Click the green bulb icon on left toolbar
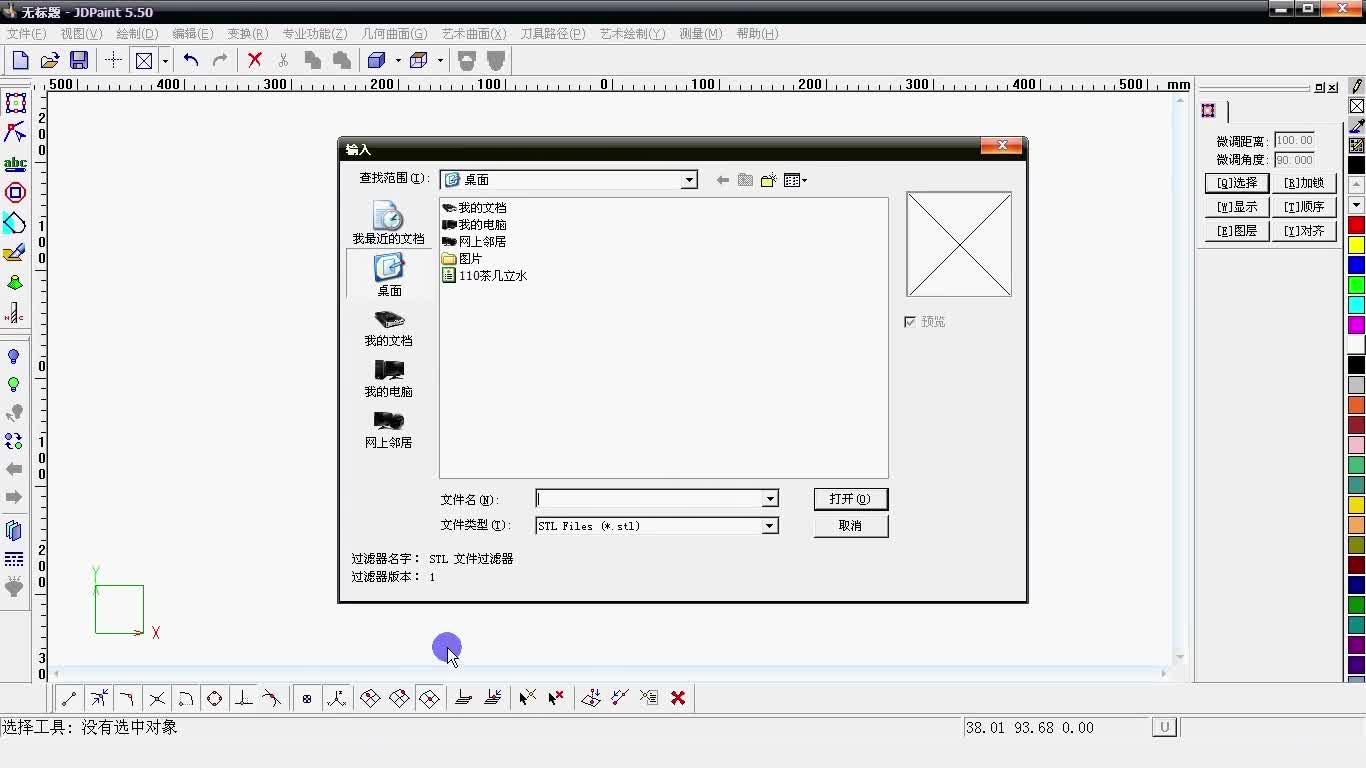Viewport: 1366px width, 768px height. pyautogui.click(x=15, y=383)
